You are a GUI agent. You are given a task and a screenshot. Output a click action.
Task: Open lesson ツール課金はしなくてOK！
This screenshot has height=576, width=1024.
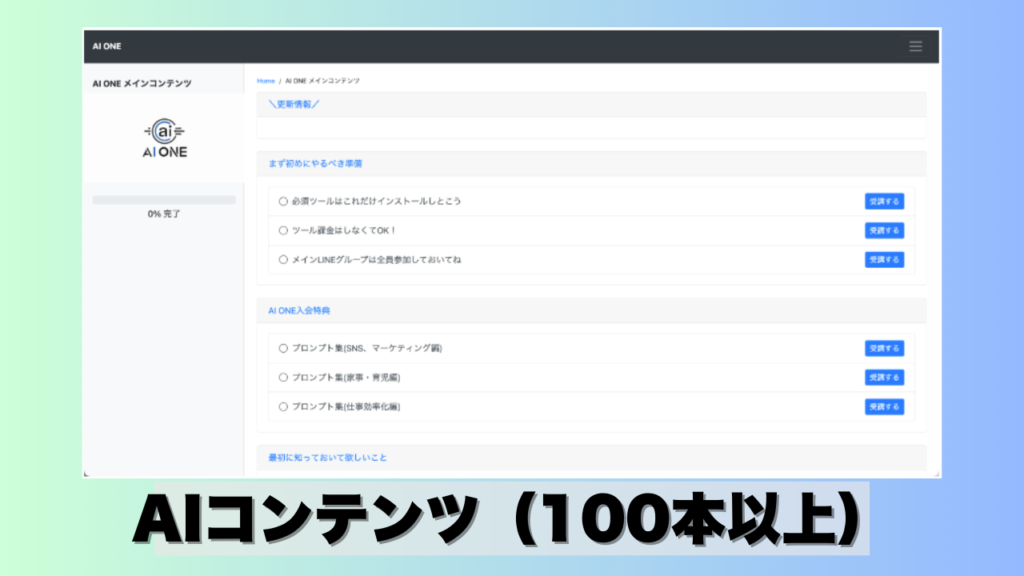[x=344, y=231]
